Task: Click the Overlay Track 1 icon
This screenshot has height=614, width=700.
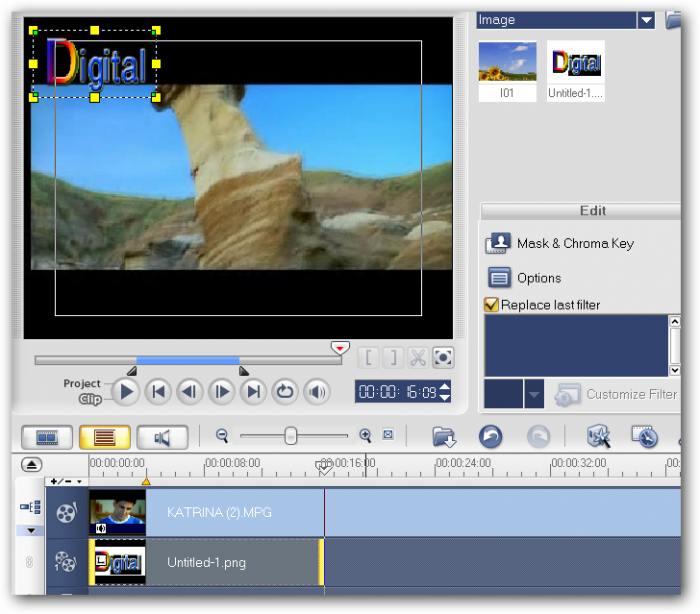Action: tap(65, 562)
